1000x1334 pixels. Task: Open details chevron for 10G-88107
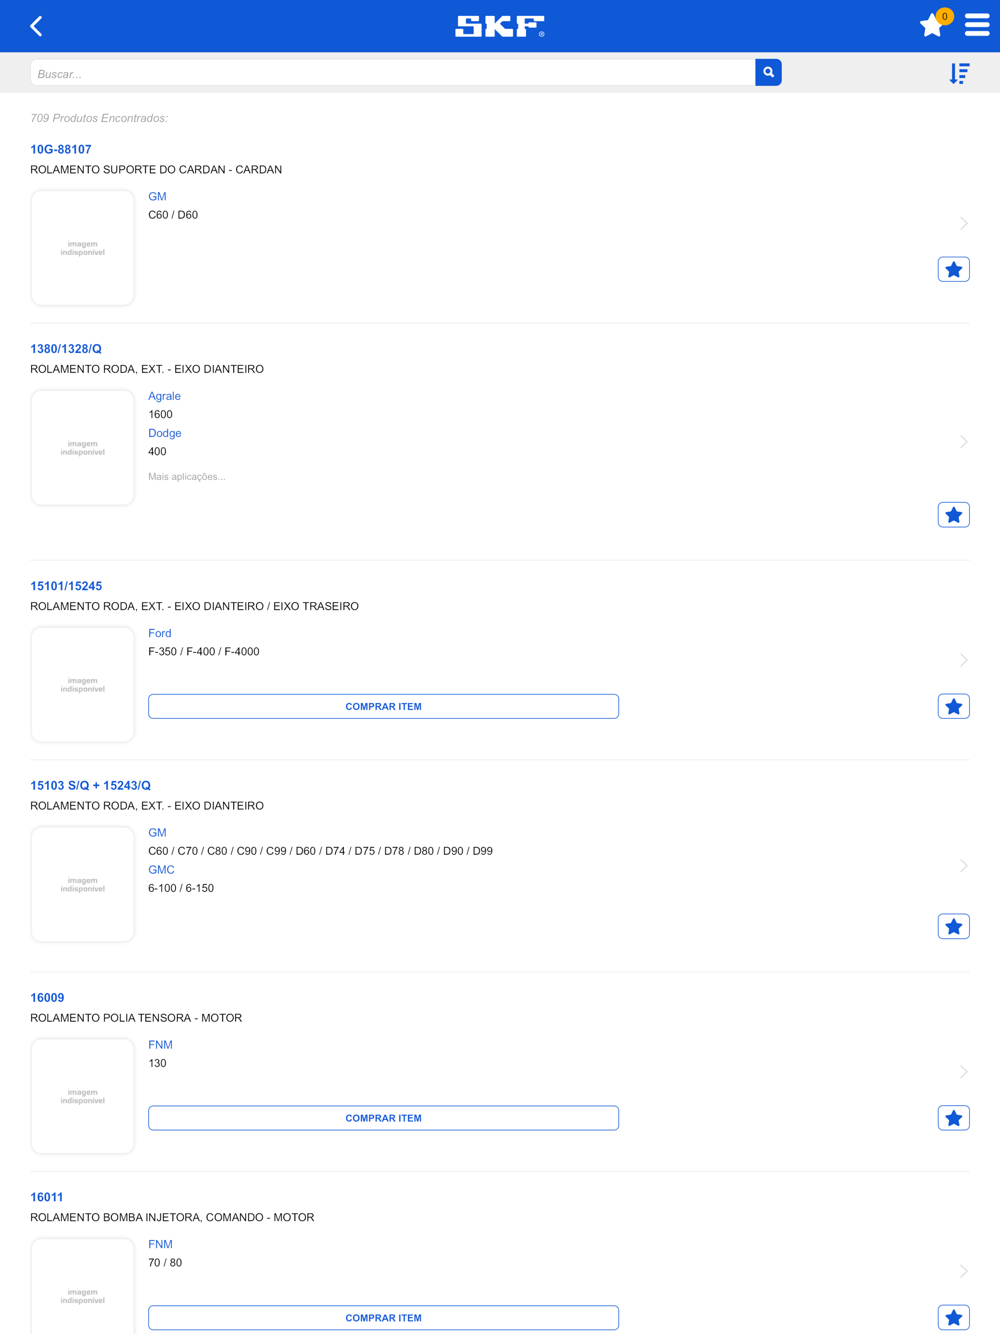[x=964, y=223]
